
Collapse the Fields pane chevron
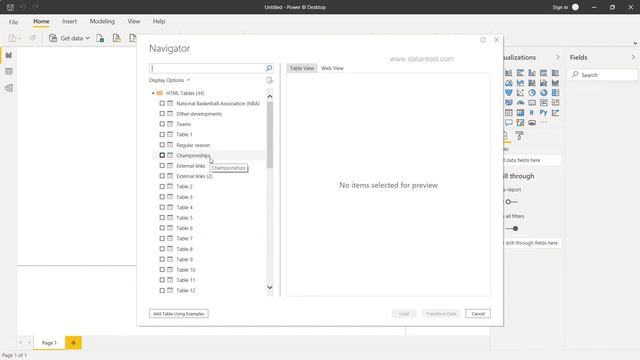pos(633,58)
